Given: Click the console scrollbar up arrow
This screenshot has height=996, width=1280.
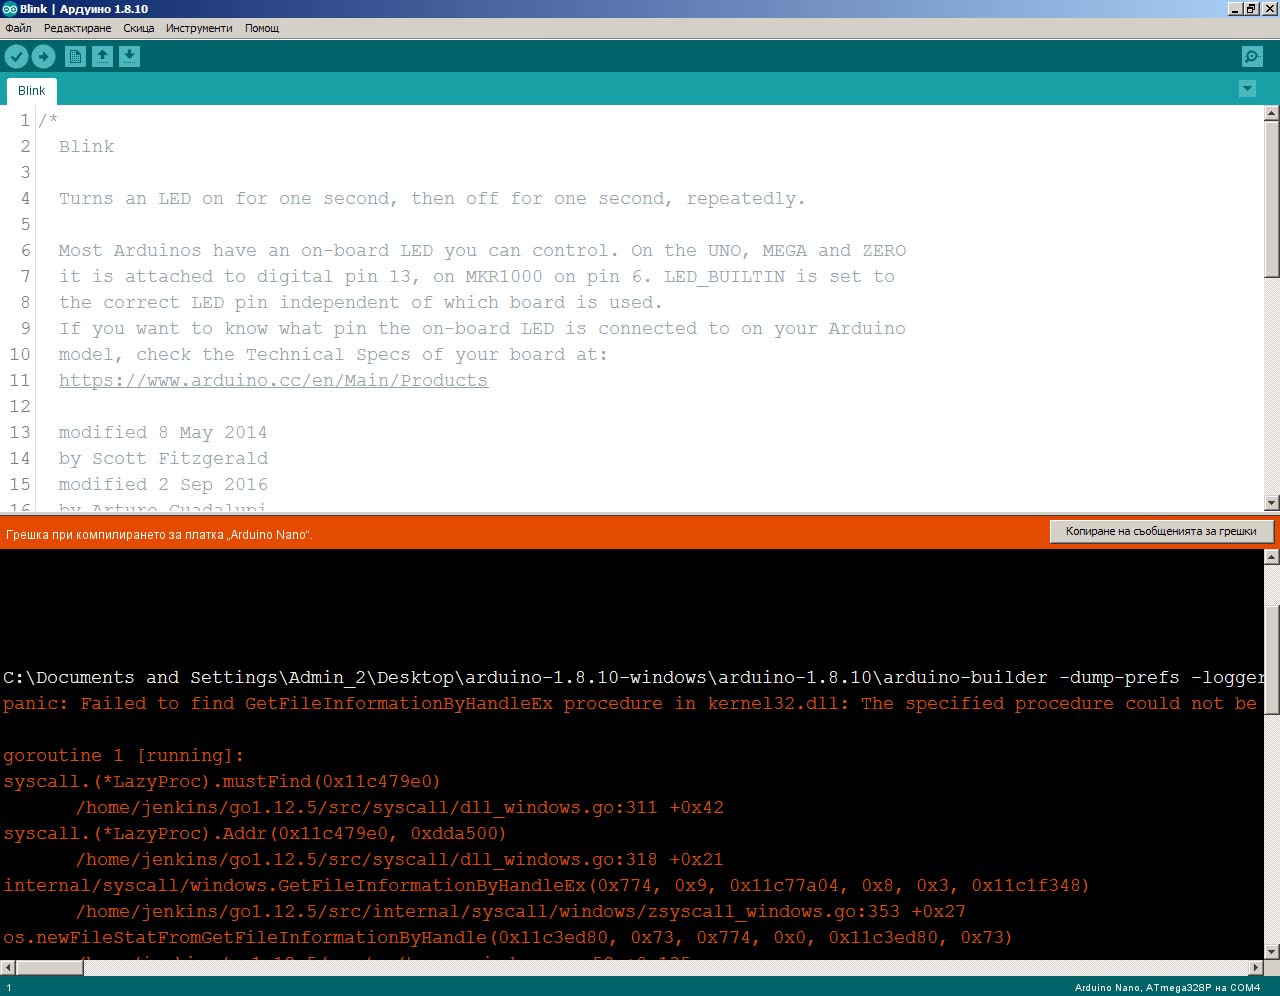Looking at the screenshot, I should pyautogui.click(x=1272, y=556).
